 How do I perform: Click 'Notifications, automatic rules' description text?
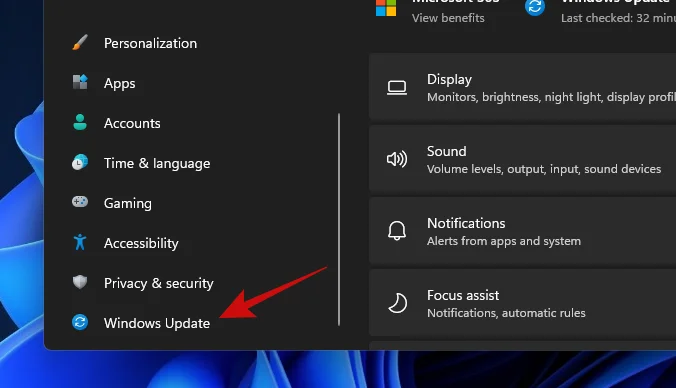pyautogui.click(x=506, y=313)
